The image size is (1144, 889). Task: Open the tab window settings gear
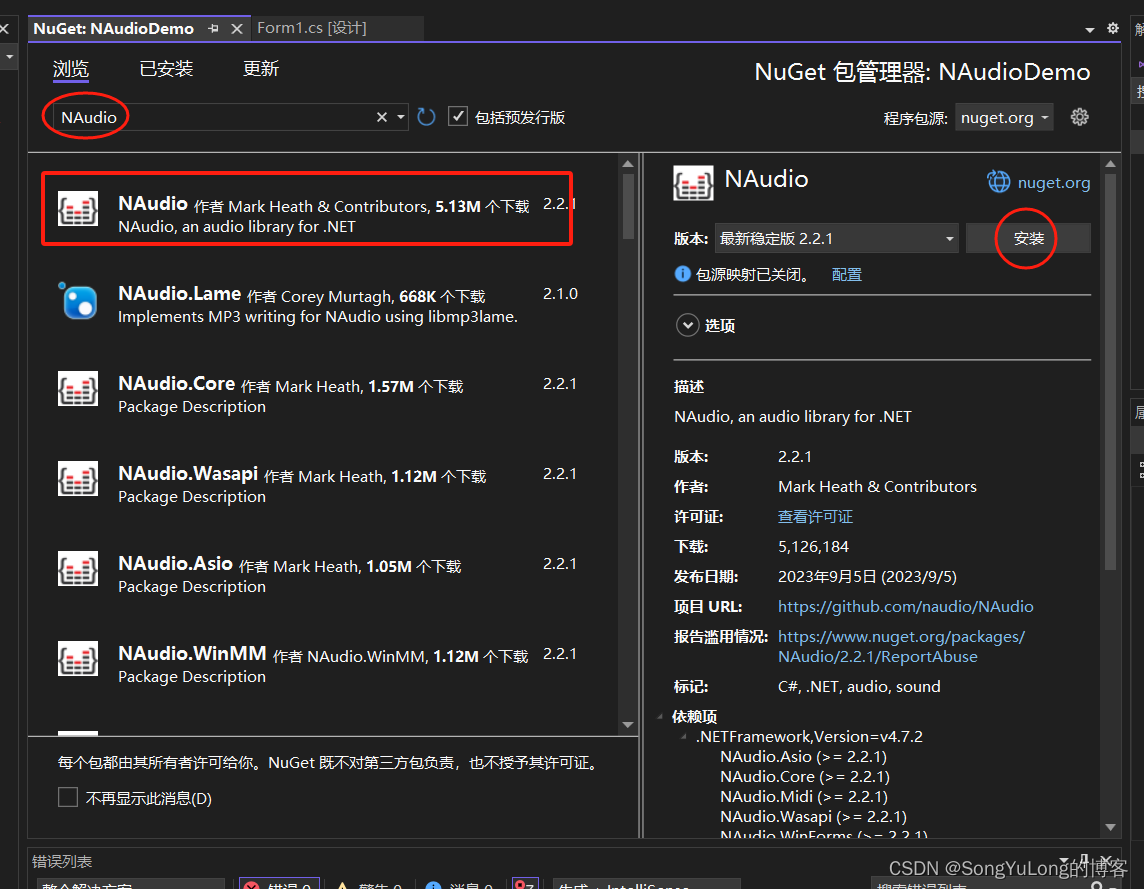[1113, 28]
